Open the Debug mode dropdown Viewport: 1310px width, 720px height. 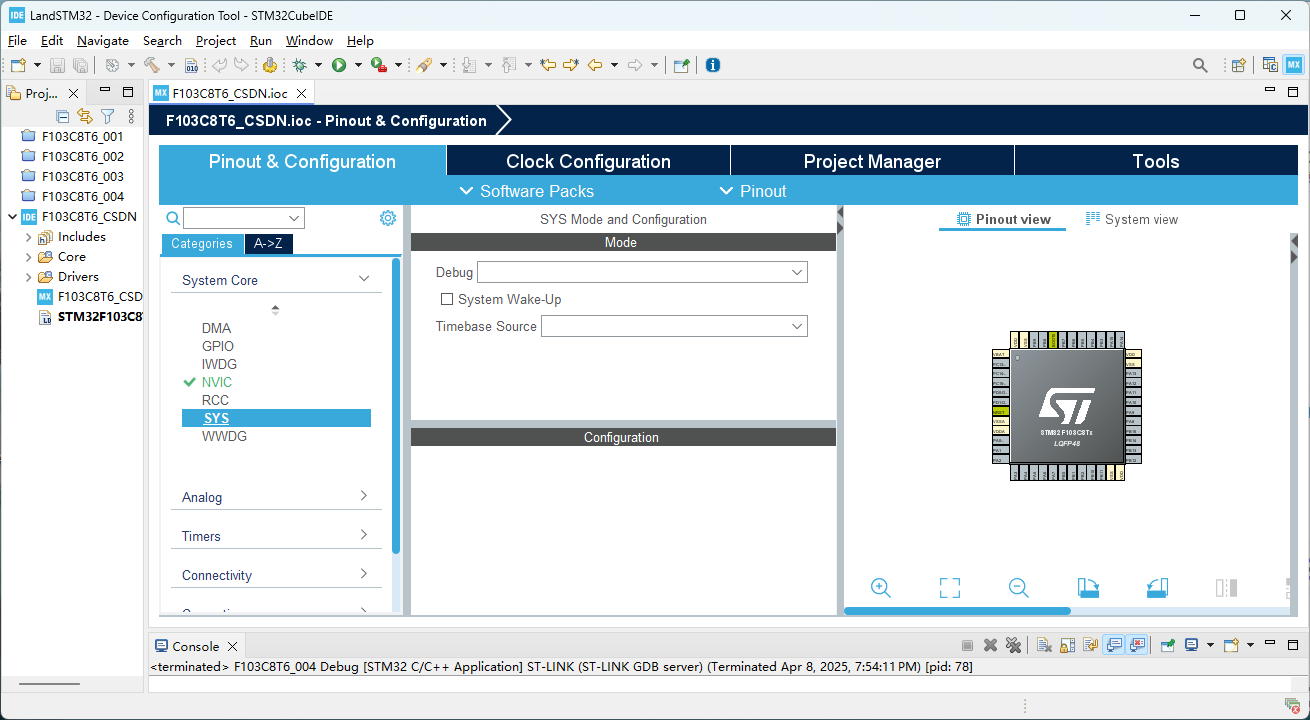(x=642, y=272)
